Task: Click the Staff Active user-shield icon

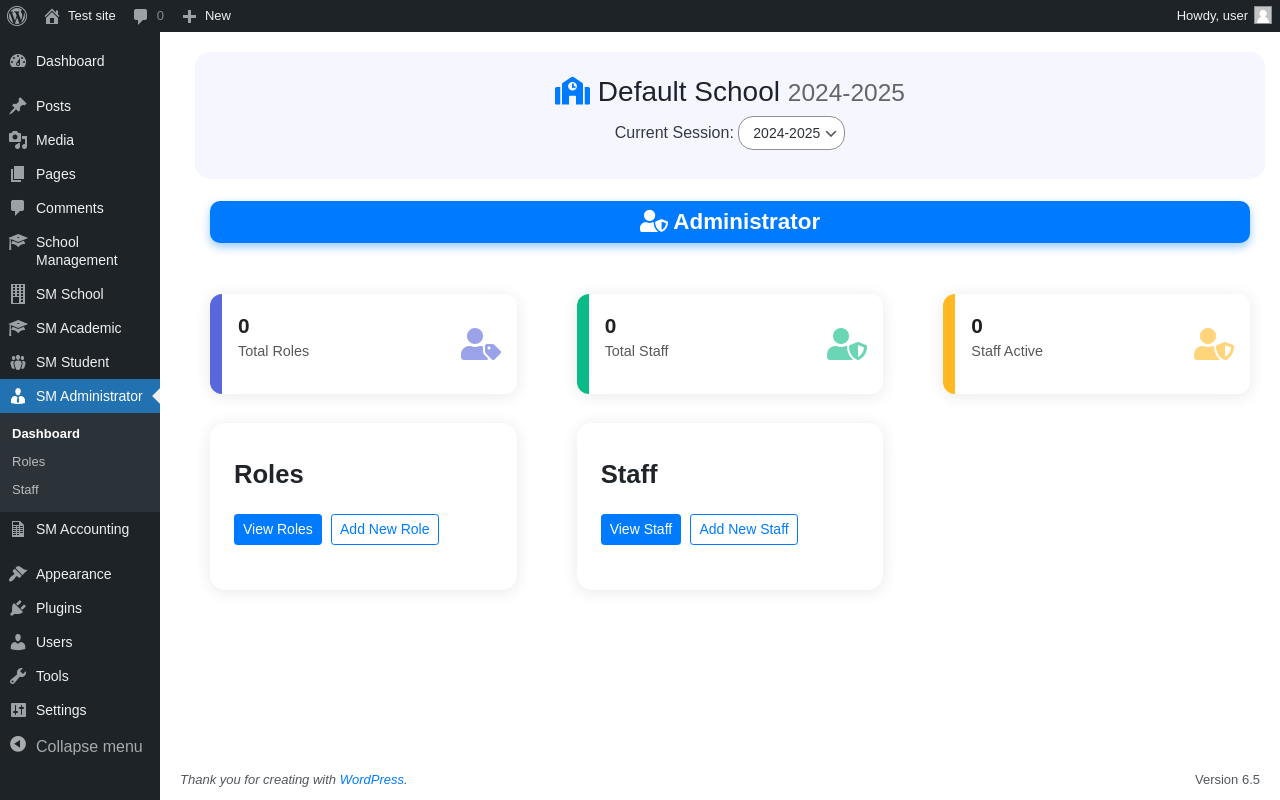Action: [1214, 344]
